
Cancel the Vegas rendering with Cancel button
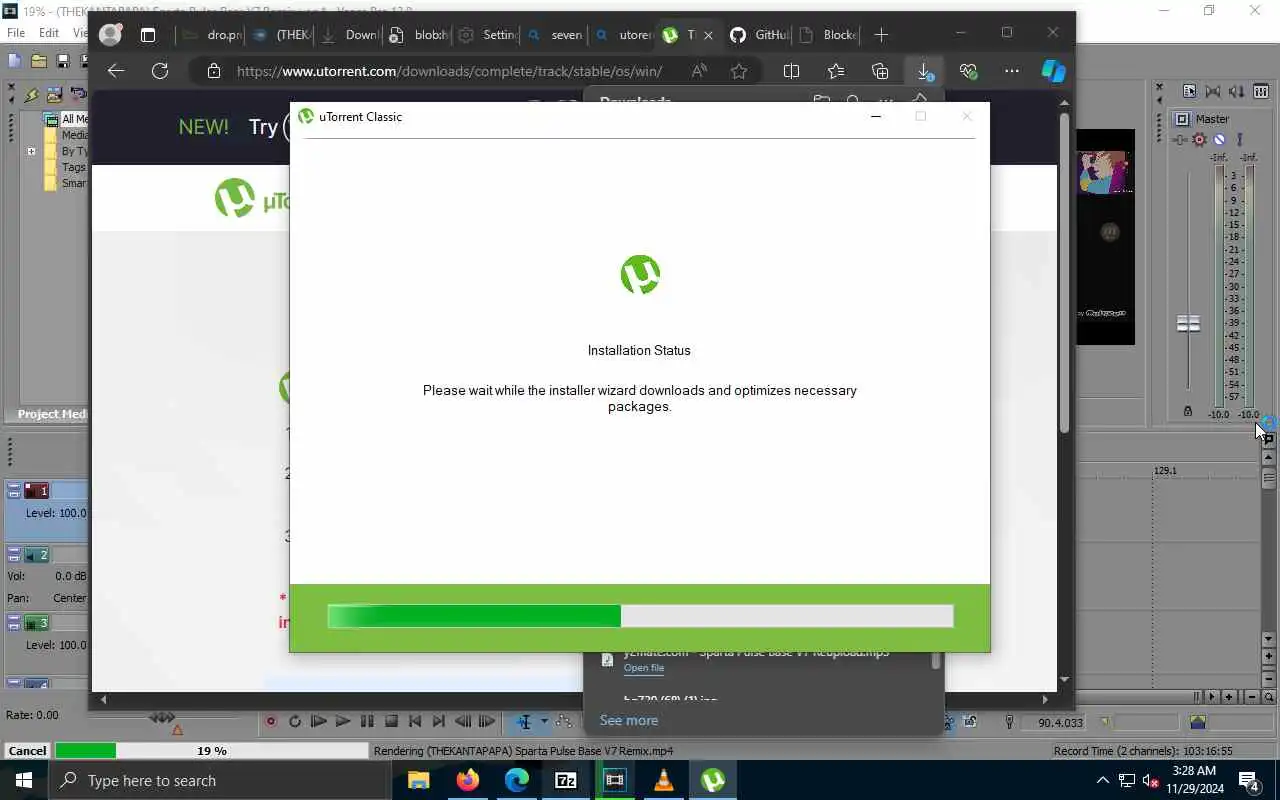[x=27, y=751]
